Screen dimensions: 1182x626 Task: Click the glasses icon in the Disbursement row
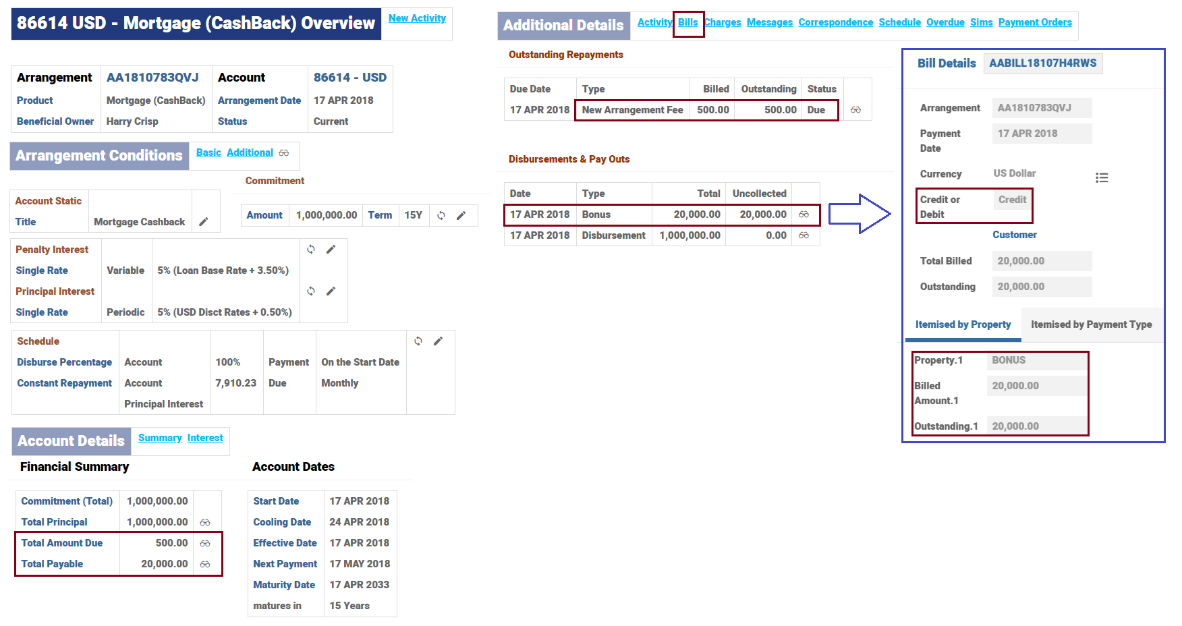click(804, 236)
